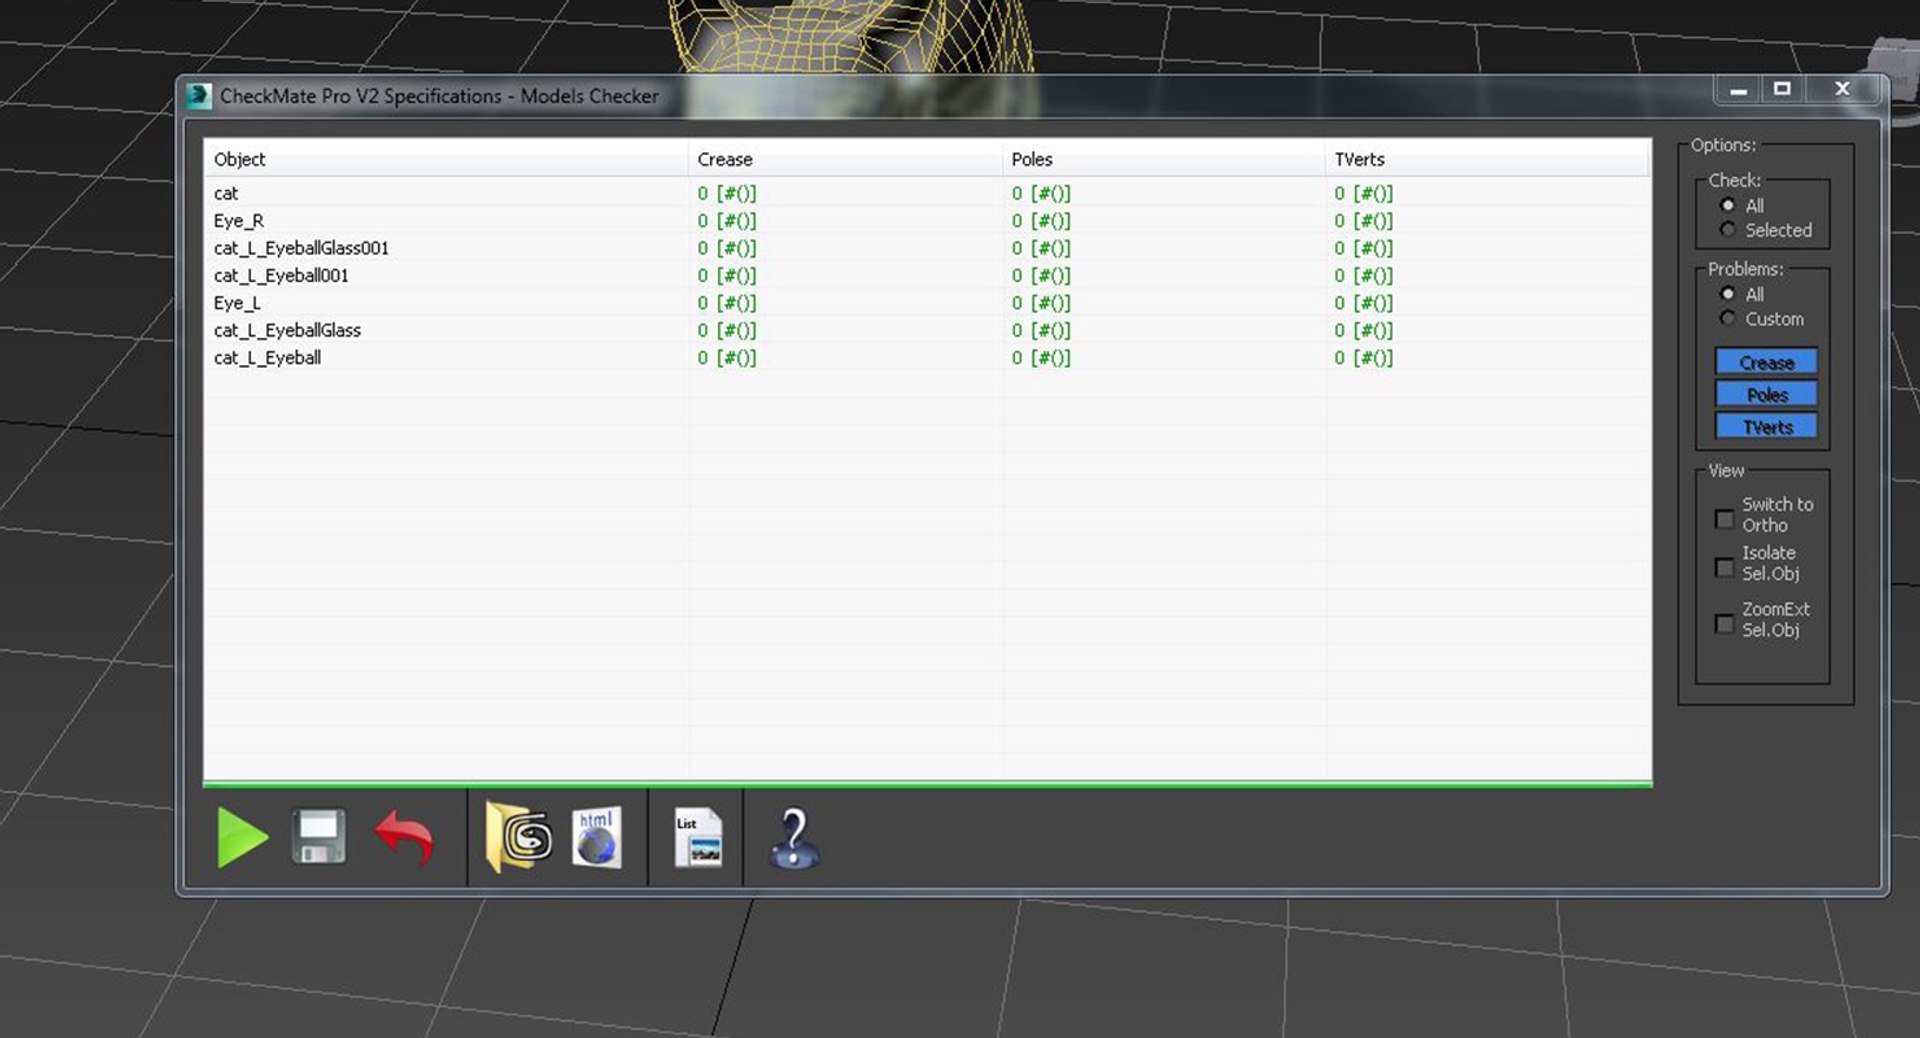Select the Check Selected radio button
1920x1038 pixels.
(x=1727, y=230)
